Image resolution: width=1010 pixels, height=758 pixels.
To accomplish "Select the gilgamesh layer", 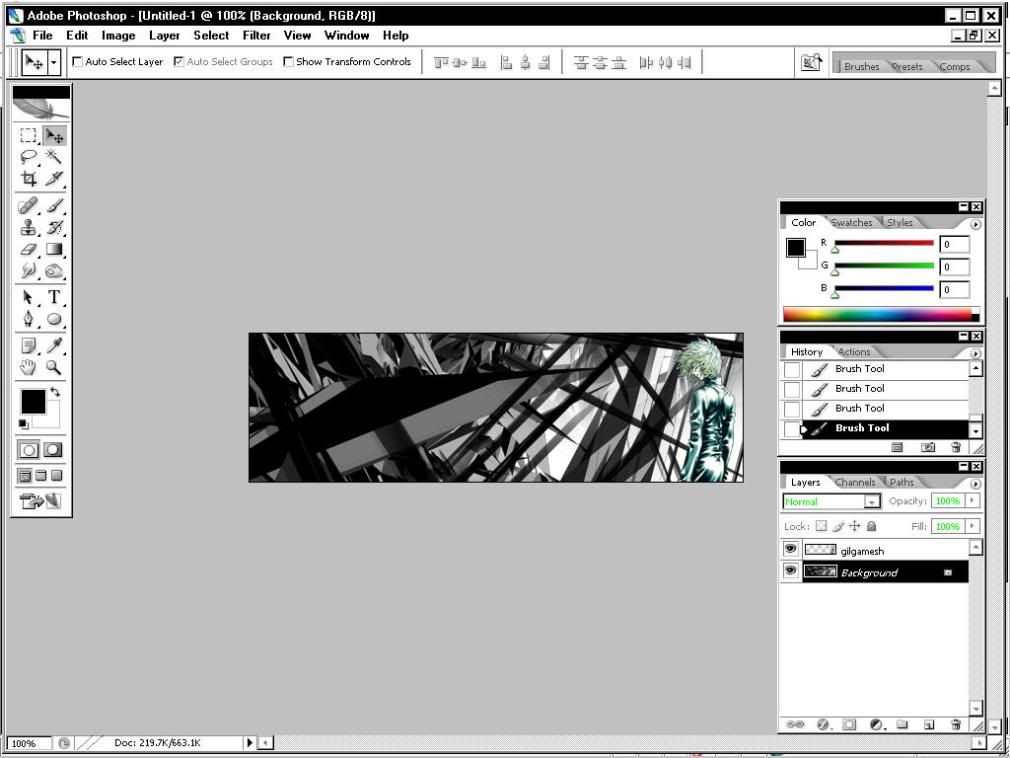I will click(x=875, y=551).
